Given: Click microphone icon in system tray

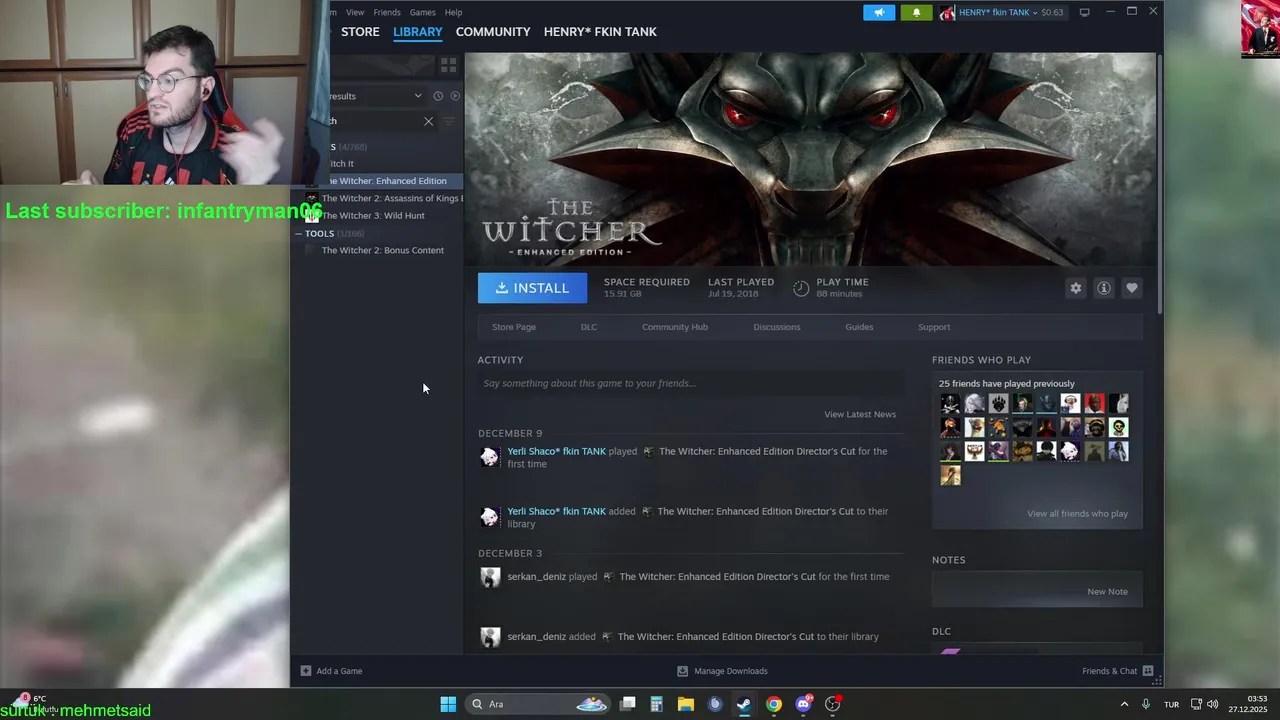Looking at the screenshot, I should [x=1146, y=704].
